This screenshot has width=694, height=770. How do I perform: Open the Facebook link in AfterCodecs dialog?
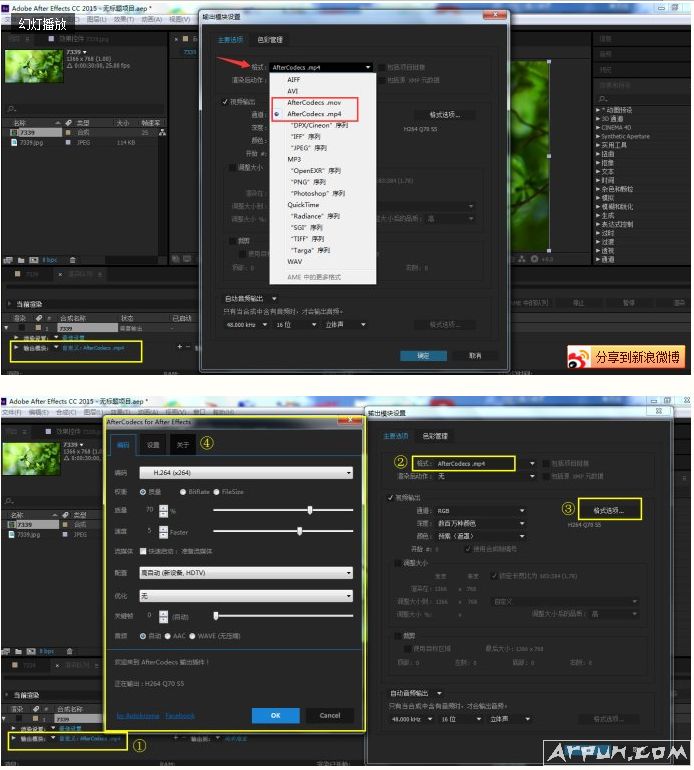pos(180,715)
